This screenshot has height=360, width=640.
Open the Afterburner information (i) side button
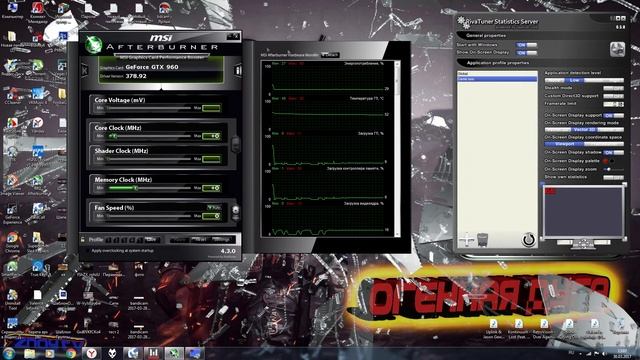238,70
